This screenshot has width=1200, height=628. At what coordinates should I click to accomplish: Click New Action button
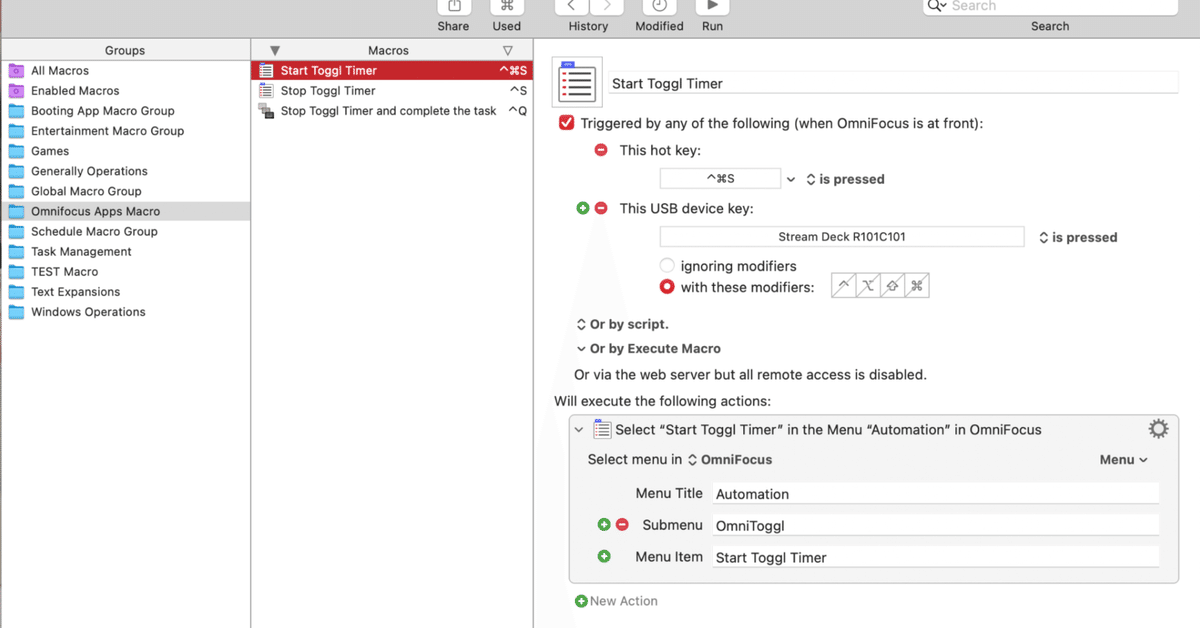(x=616, y=601)
